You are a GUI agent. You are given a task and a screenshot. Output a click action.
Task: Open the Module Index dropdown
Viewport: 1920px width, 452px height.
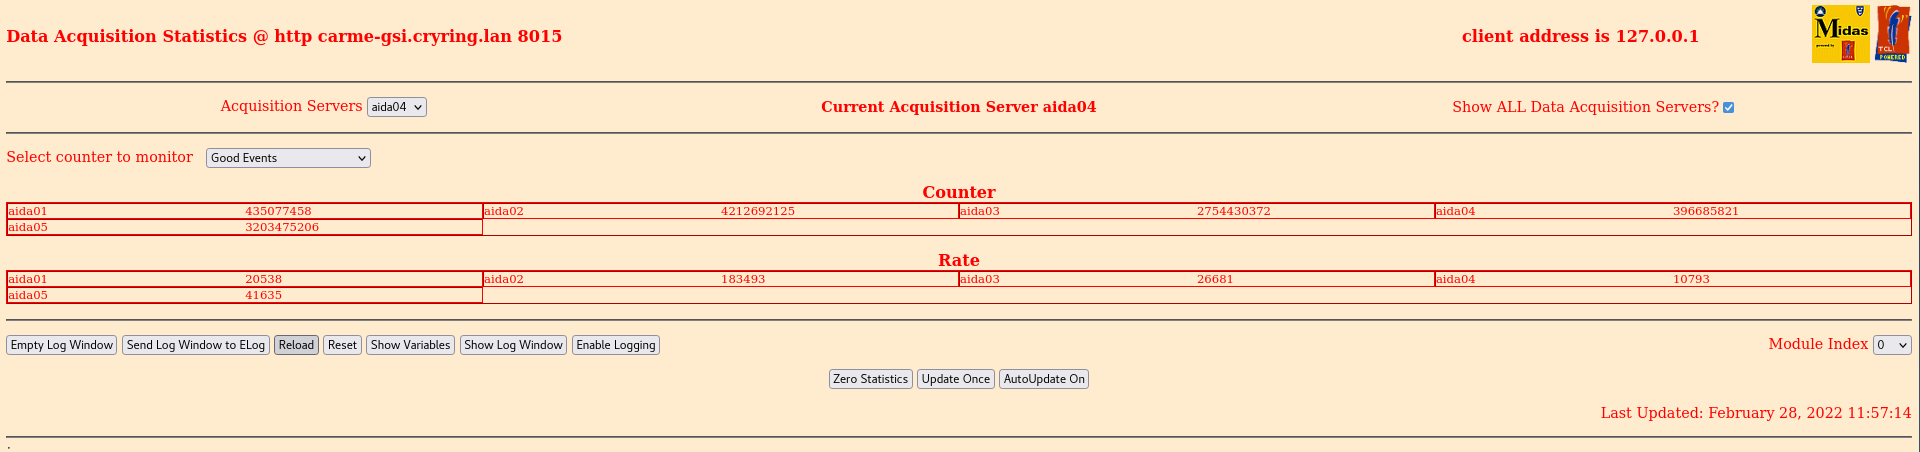(1892, 345)
